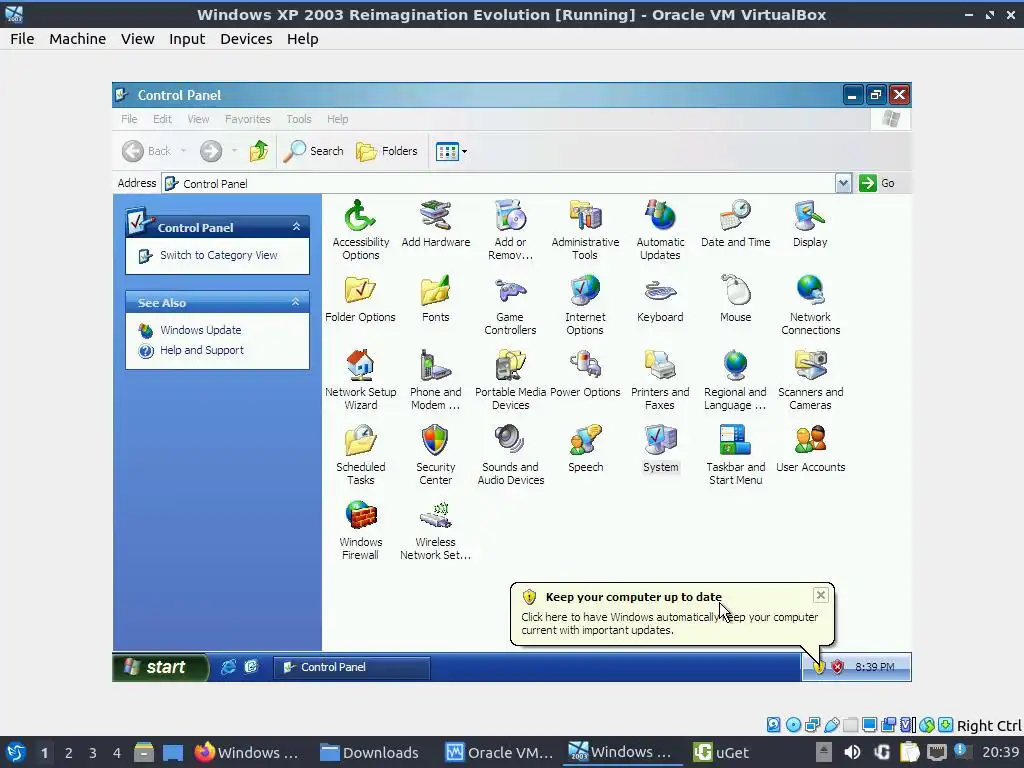Open the Windows Update link
1024x768 pixels.
(200, 330)
